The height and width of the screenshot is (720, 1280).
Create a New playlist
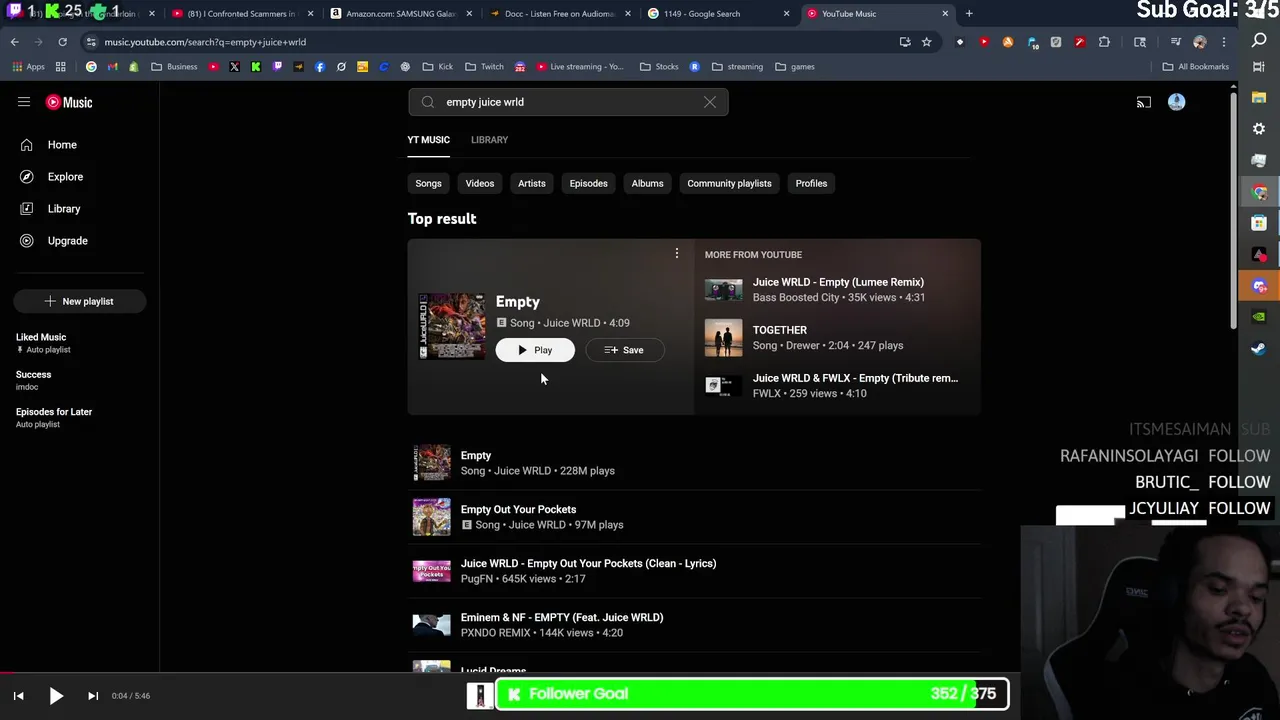tap(80, 301)
